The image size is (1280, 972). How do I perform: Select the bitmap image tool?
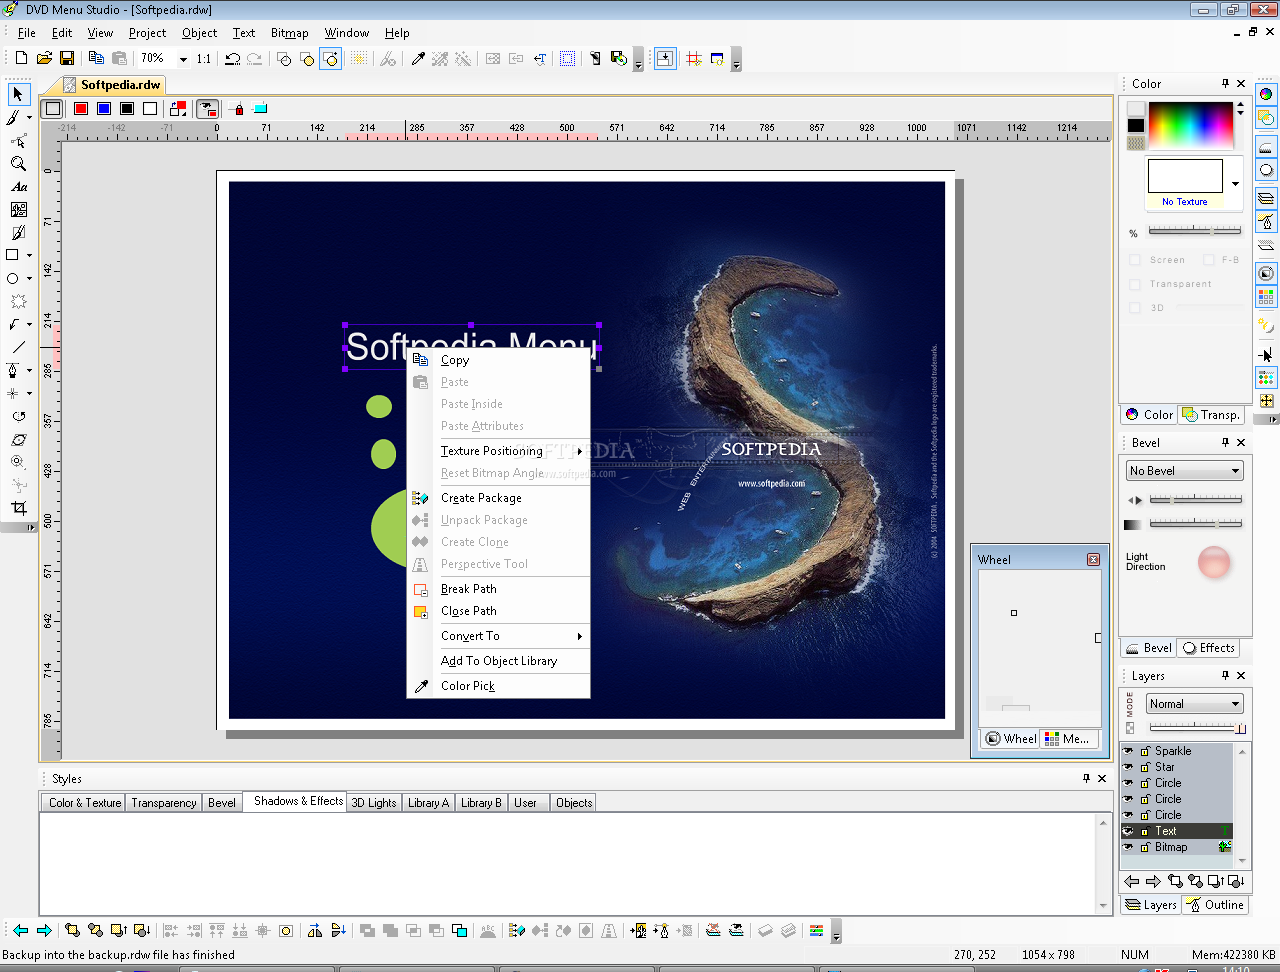18,210
